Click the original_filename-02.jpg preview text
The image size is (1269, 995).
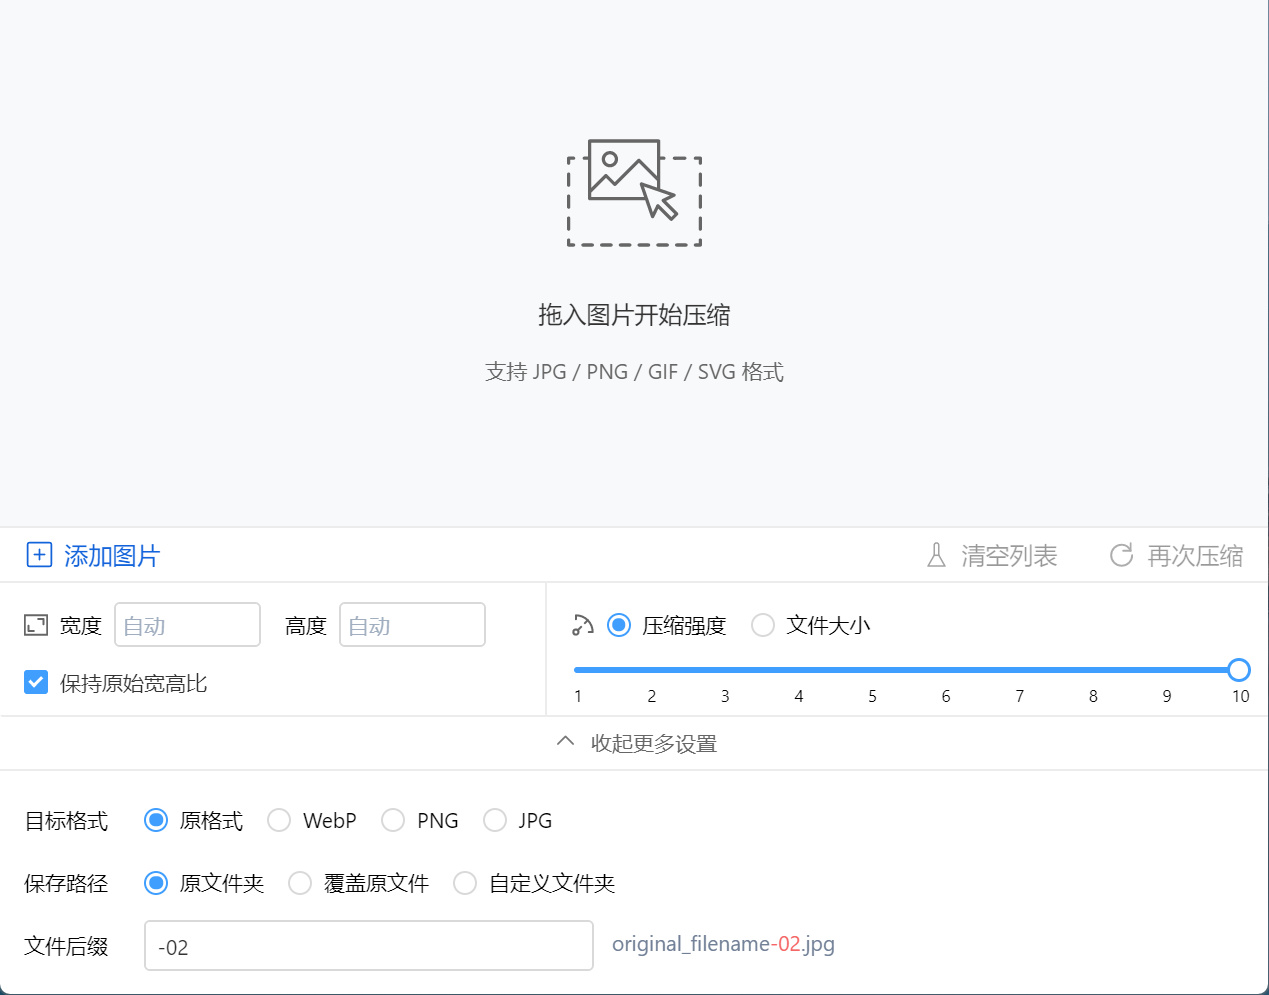723,944
